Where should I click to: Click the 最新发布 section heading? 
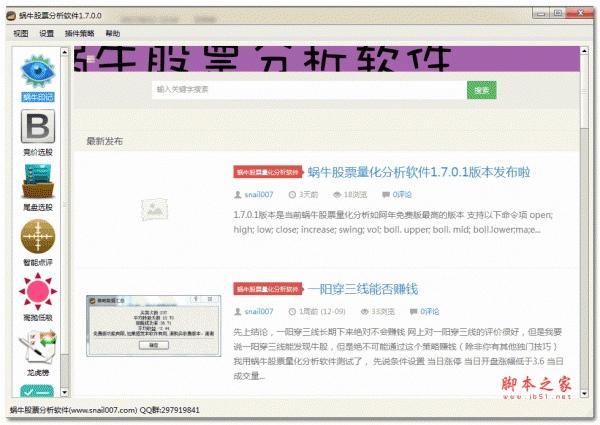click(104, 141)
